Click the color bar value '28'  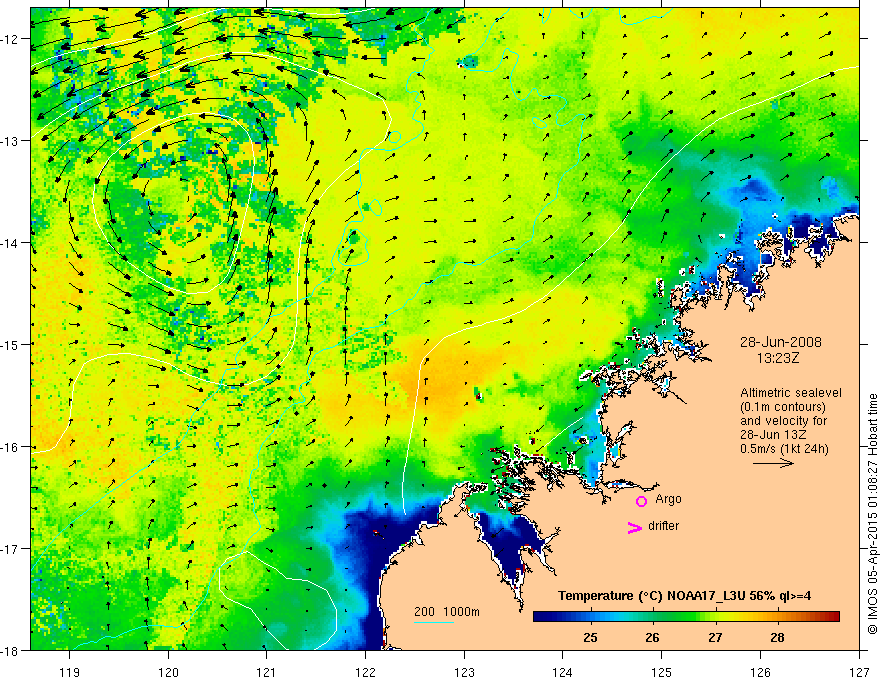coord(777,637)
